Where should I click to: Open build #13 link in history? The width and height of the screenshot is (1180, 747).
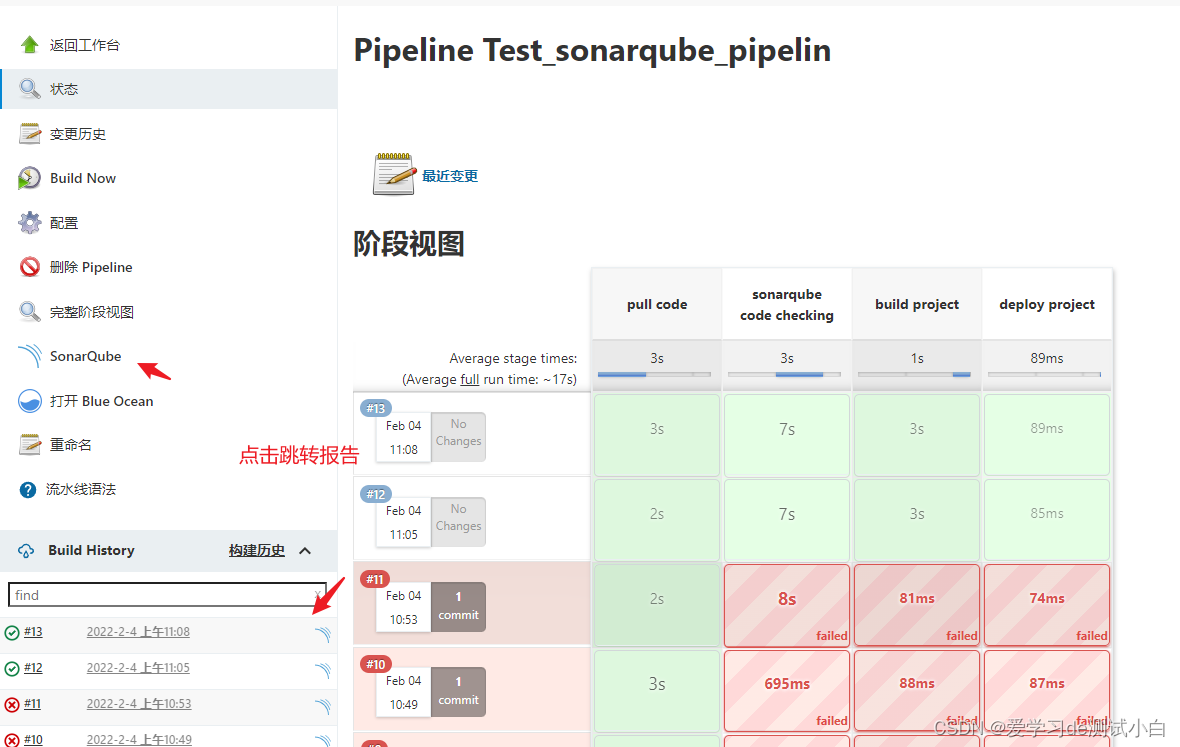click(33, 632)
